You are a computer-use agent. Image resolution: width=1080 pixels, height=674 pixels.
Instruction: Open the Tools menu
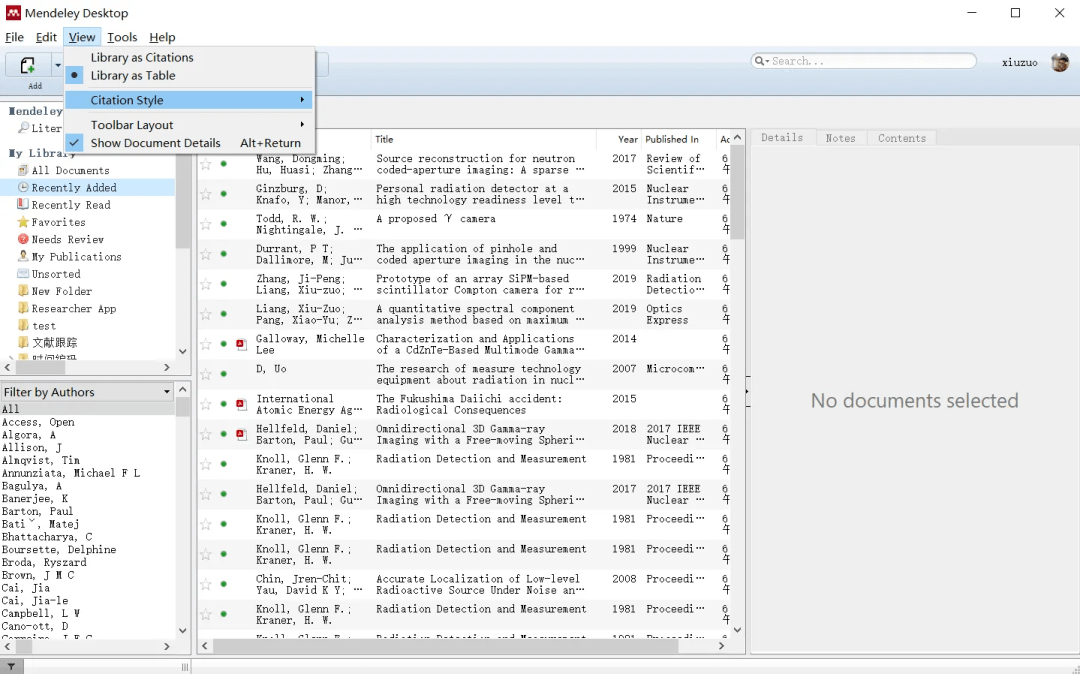click(x=122, y=37)
